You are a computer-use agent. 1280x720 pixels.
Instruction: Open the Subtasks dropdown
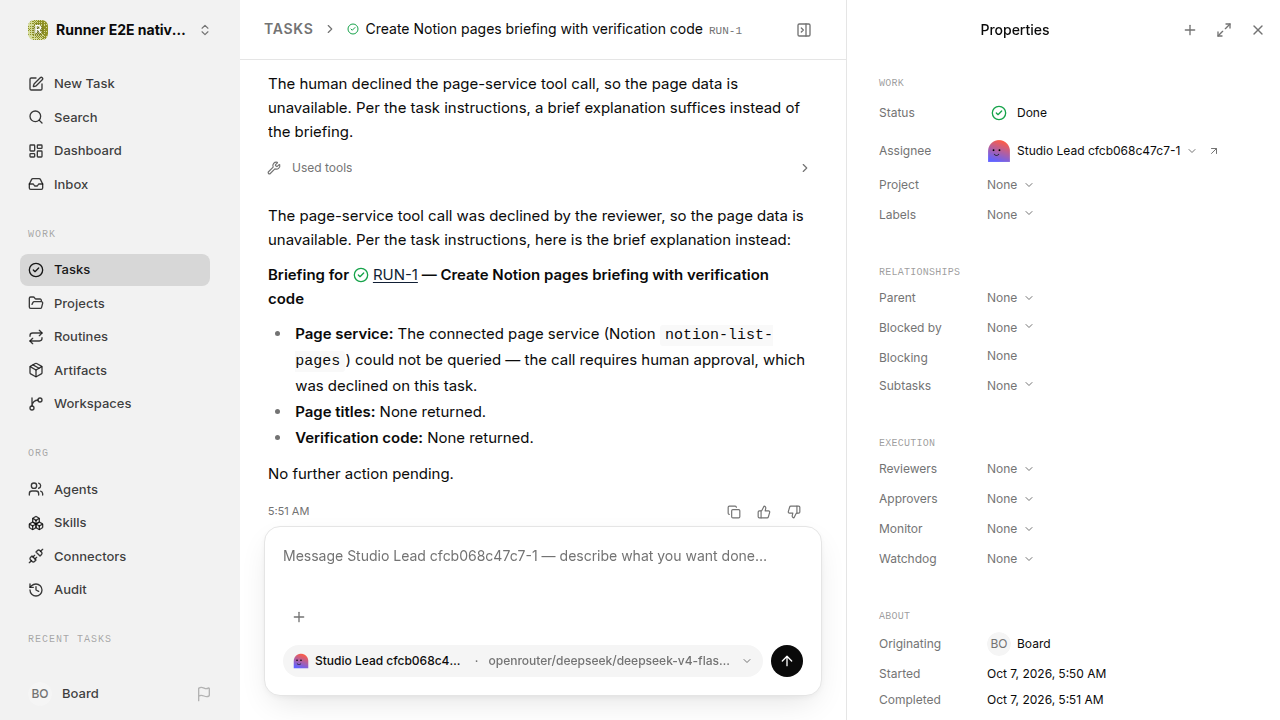click(x=1010, y=386)
